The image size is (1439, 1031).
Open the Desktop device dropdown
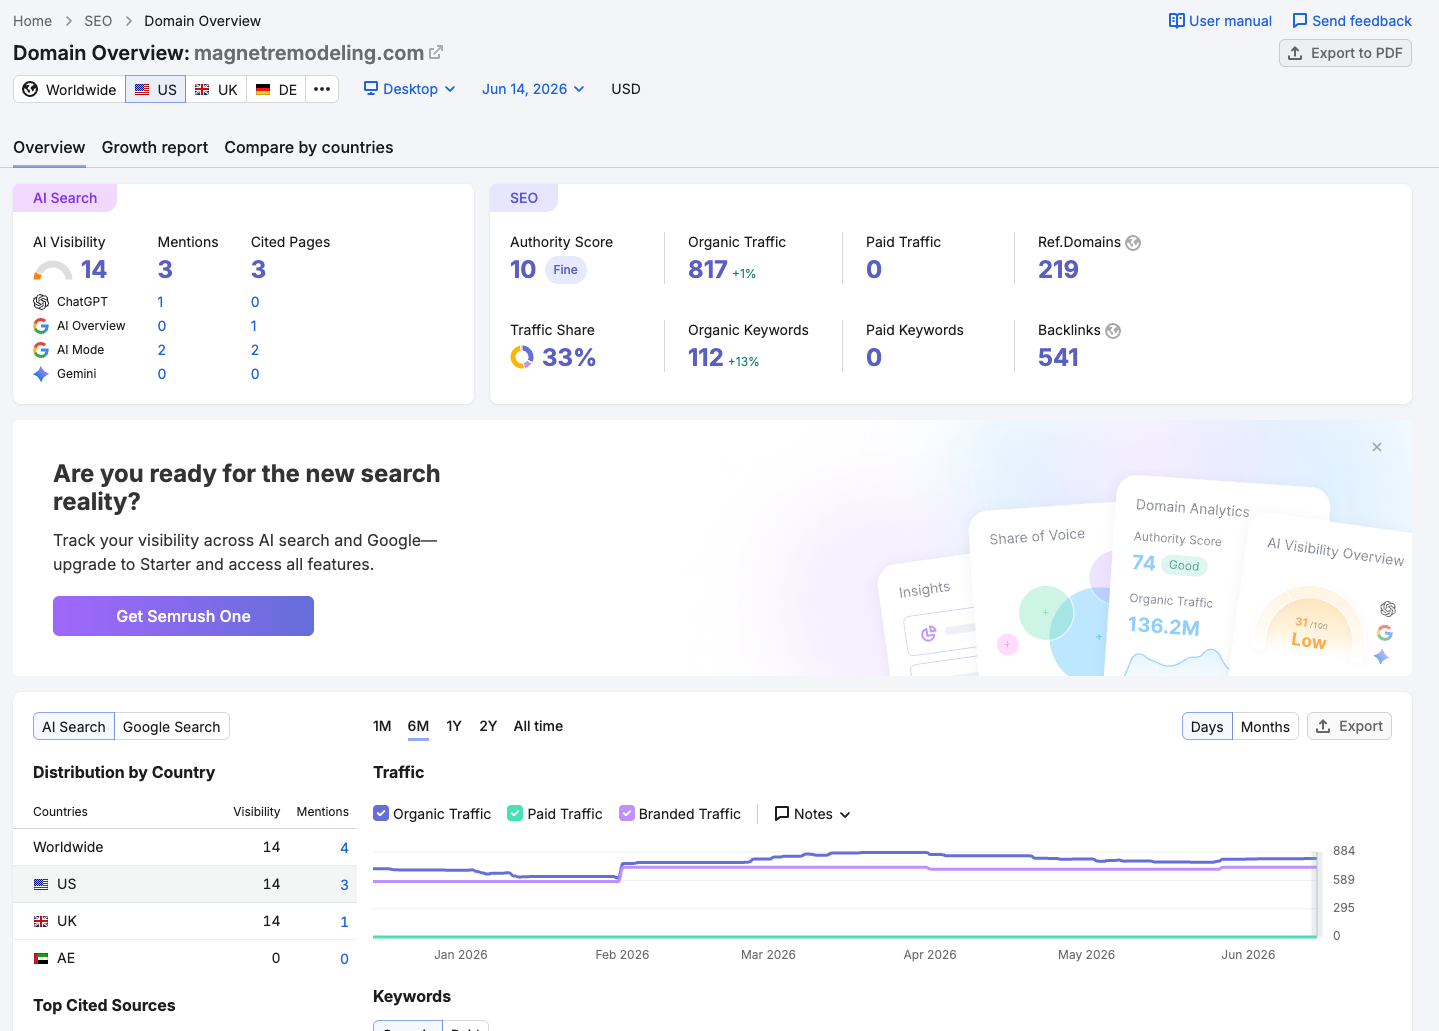pos(410,89)
